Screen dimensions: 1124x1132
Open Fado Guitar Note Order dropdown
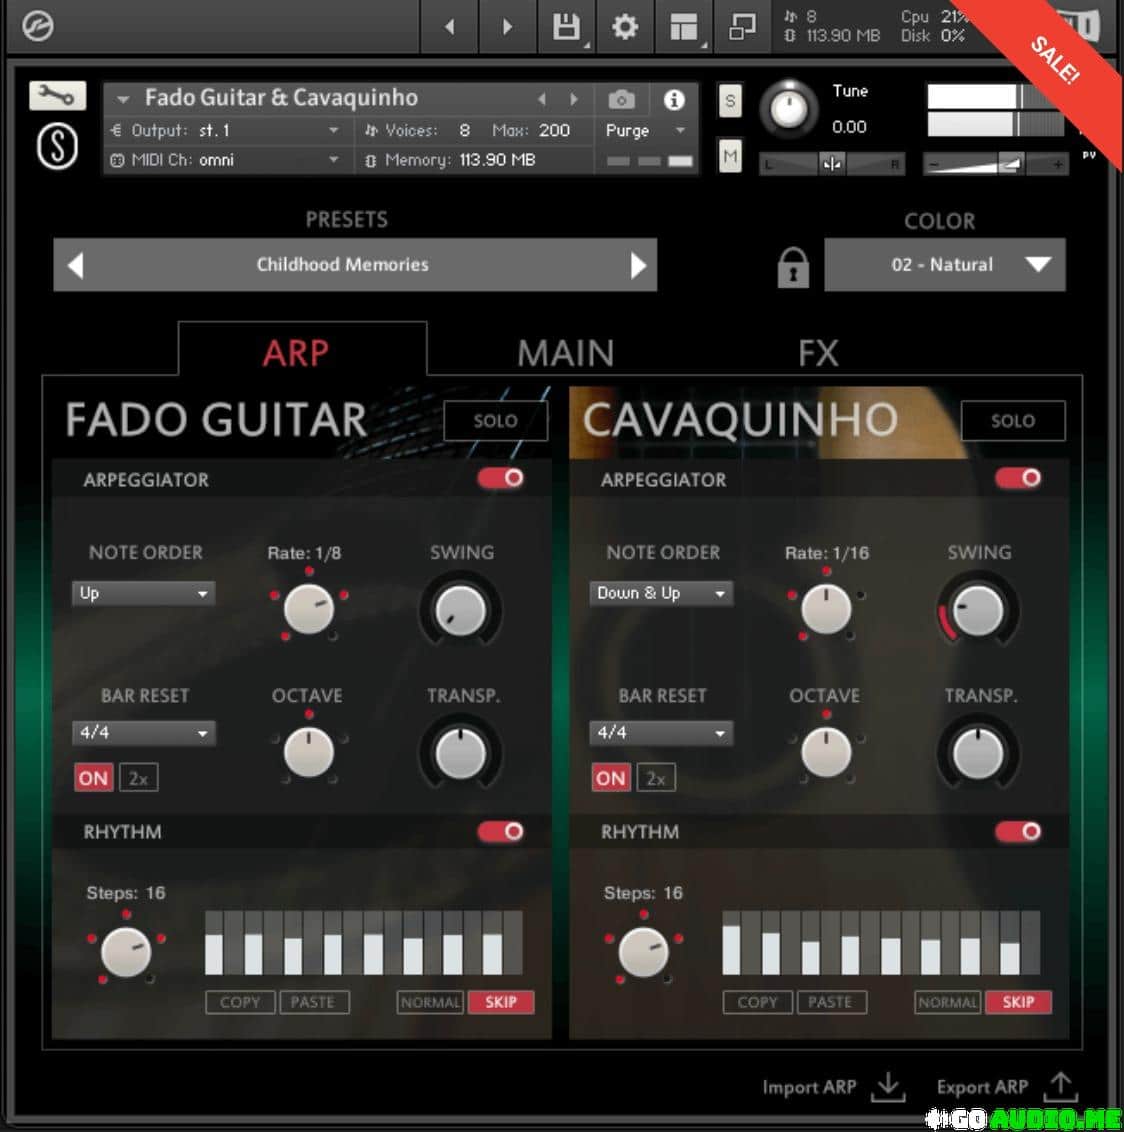pos(143,593)
